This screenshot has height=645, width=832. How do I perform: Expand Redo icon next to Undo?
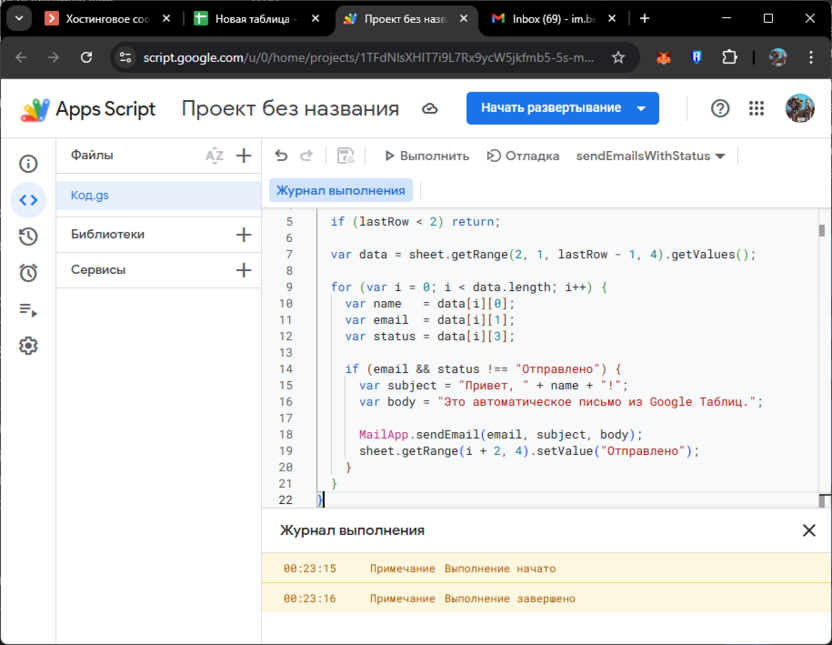click(x=306, y=155)
